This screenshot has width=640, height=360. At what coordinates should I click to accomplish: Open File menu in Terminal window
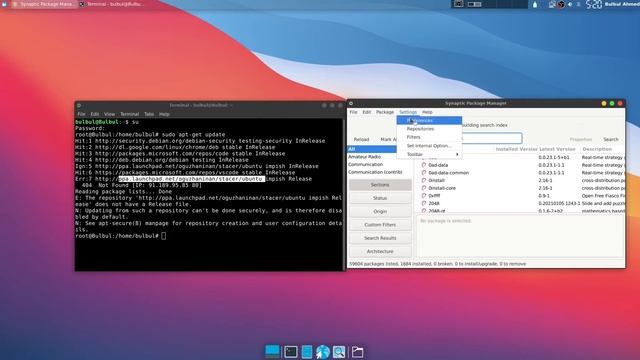[x=82, y=114]
